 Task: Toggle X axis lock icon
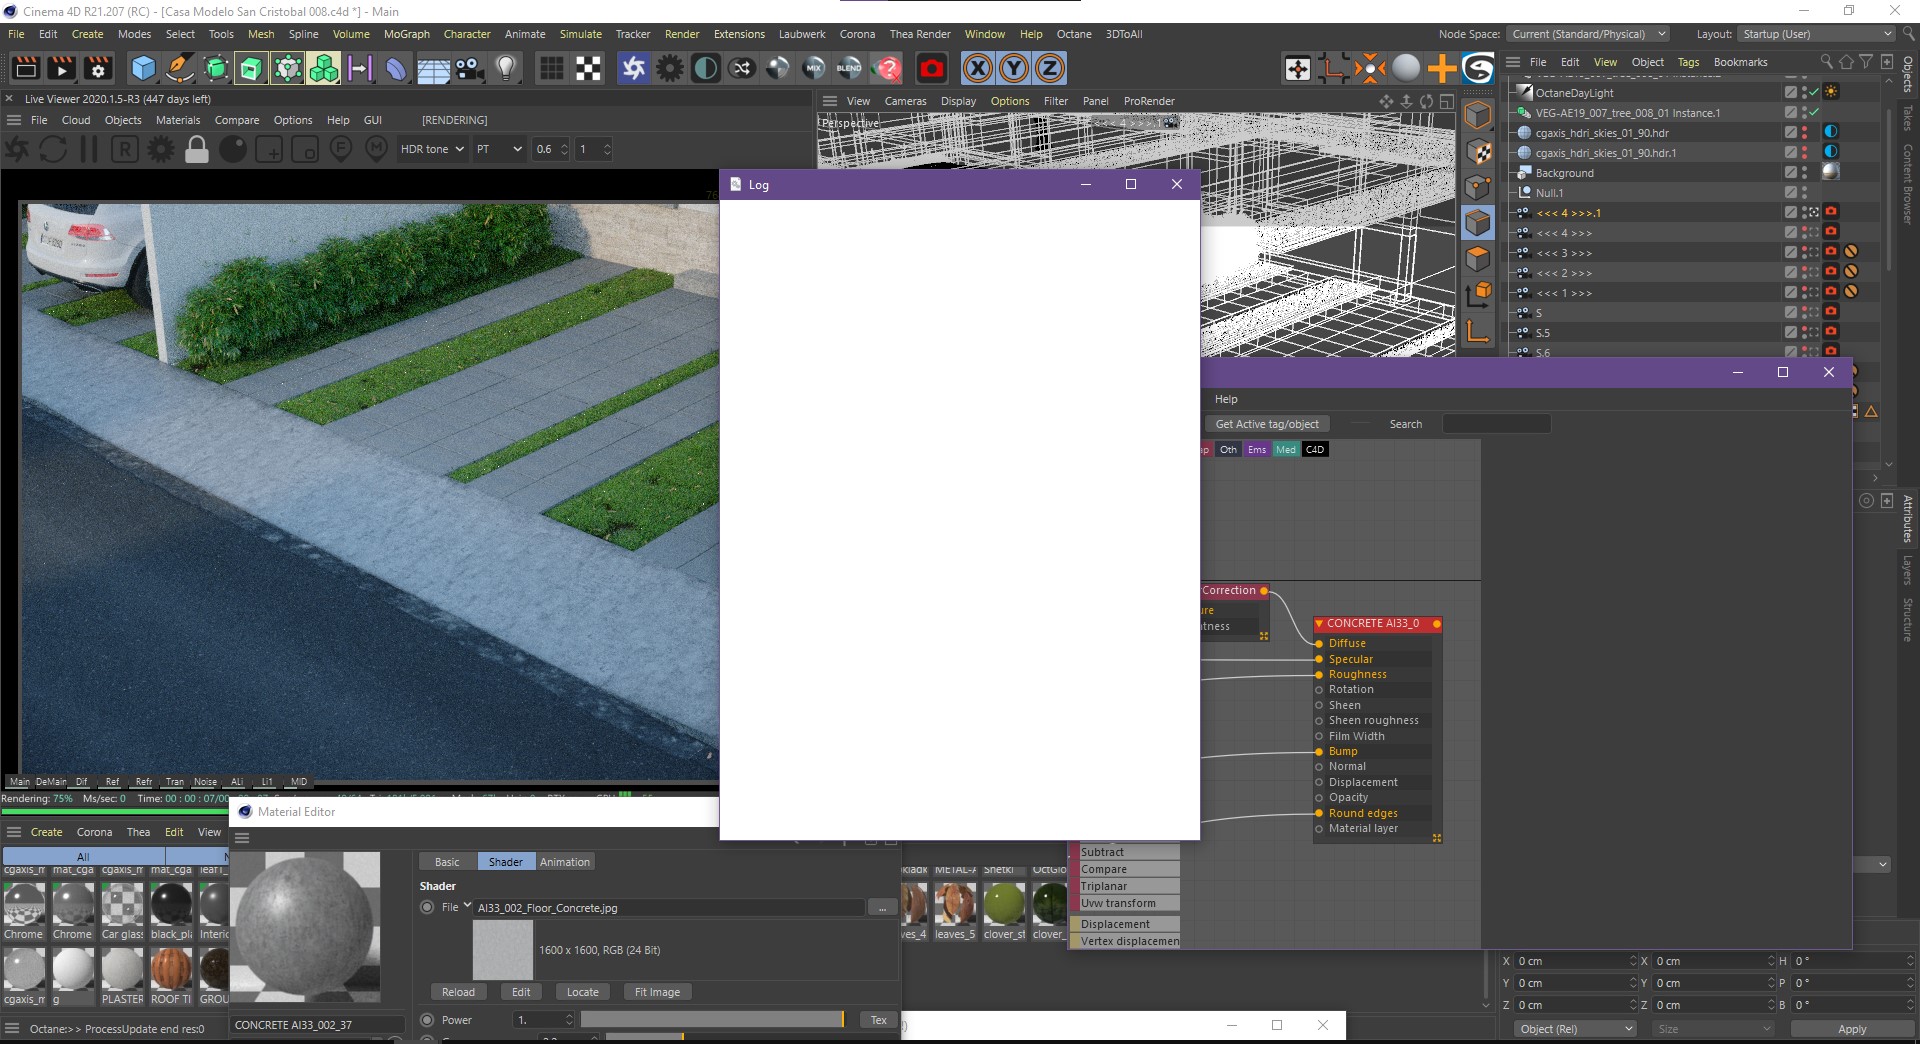coord(978,68)
